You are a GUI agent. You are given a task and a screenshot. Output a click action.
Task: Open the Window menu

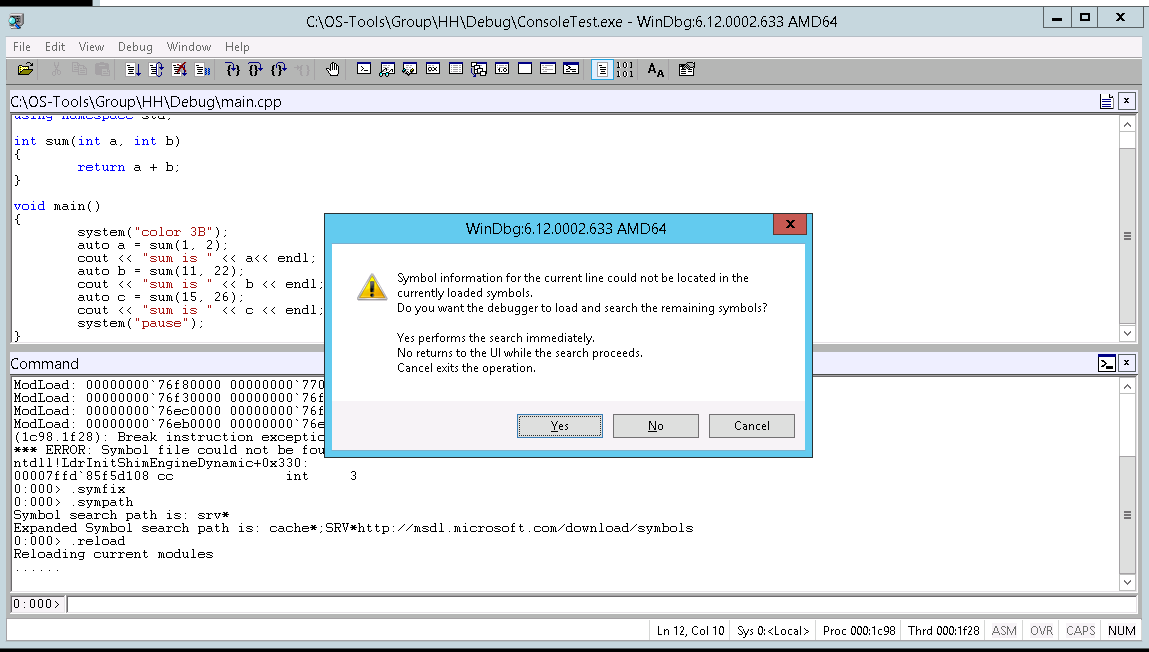point(189,46)
